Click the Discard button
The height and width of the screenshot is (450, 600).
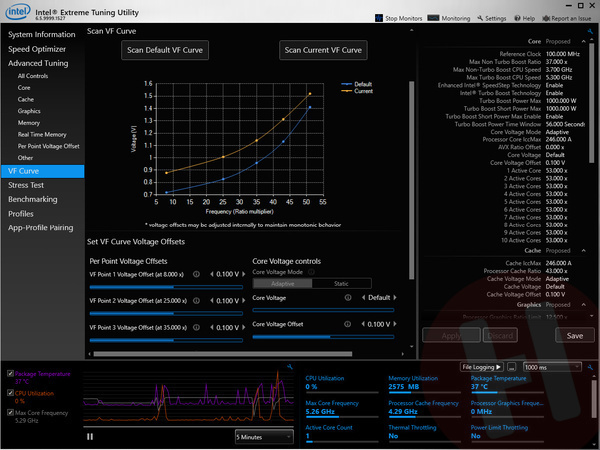(500, 336)
